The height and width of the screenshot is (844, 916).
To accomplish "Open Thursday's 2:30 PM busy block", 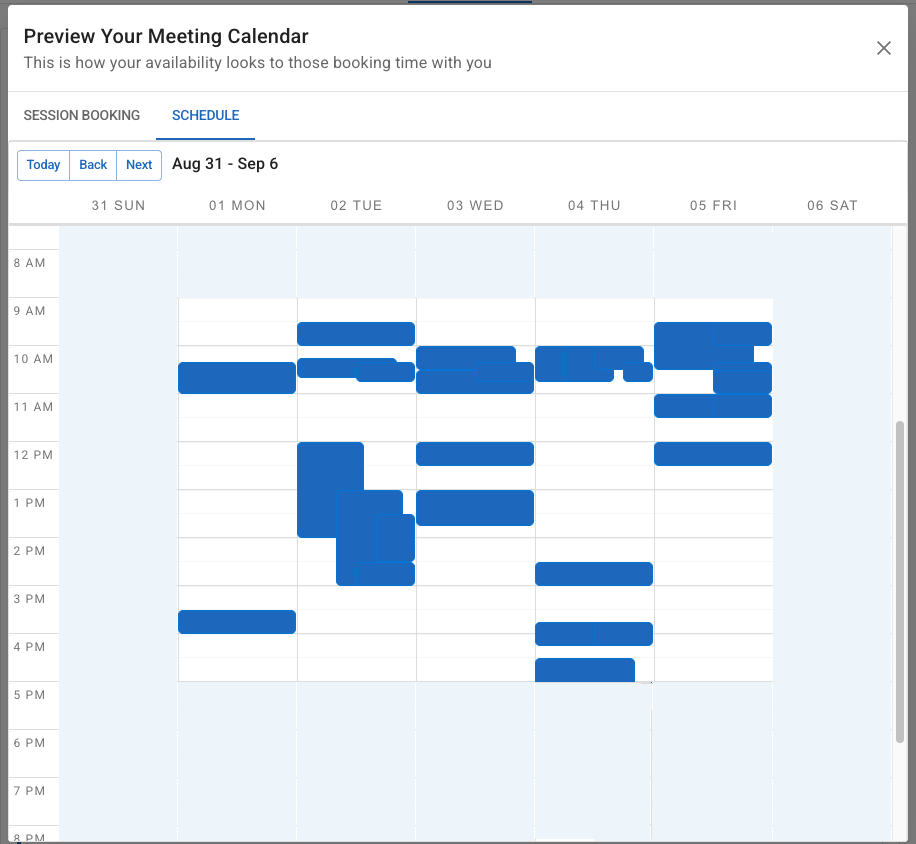I will point(594,574).
